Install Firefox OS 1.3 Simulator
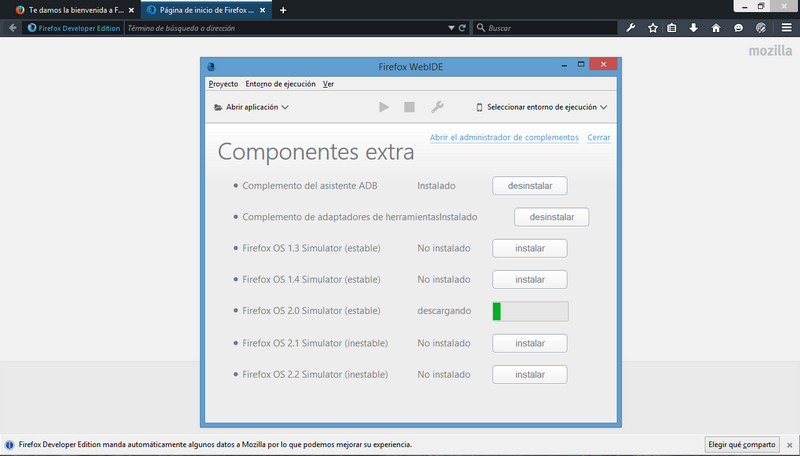This screenshot has height=456, width=800. pos(530,248)
